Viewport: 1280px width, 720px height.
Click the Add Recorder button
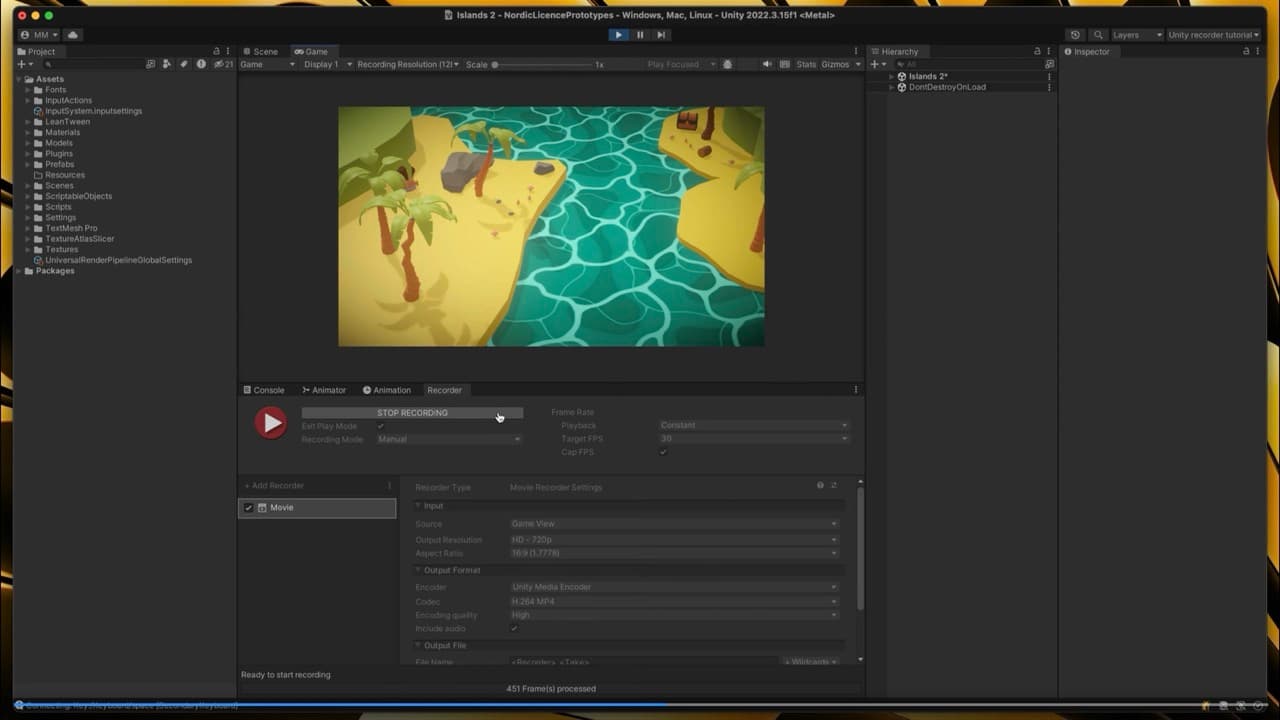pyautogui.click(x=275, y=486)
